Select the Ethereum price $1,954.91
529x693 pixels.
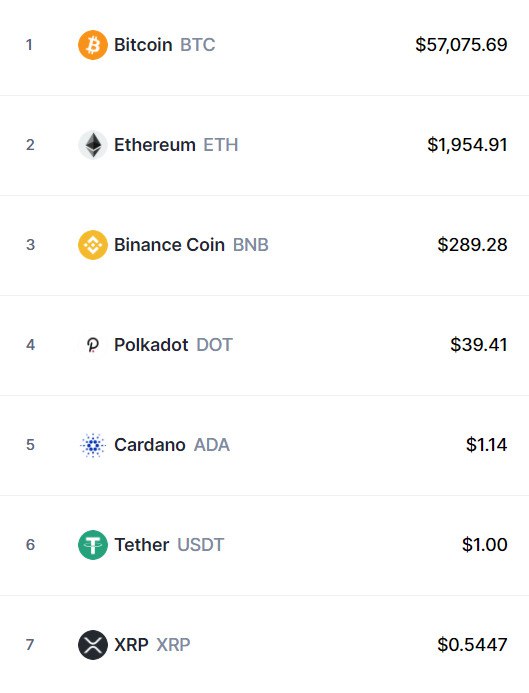[468, 145]
